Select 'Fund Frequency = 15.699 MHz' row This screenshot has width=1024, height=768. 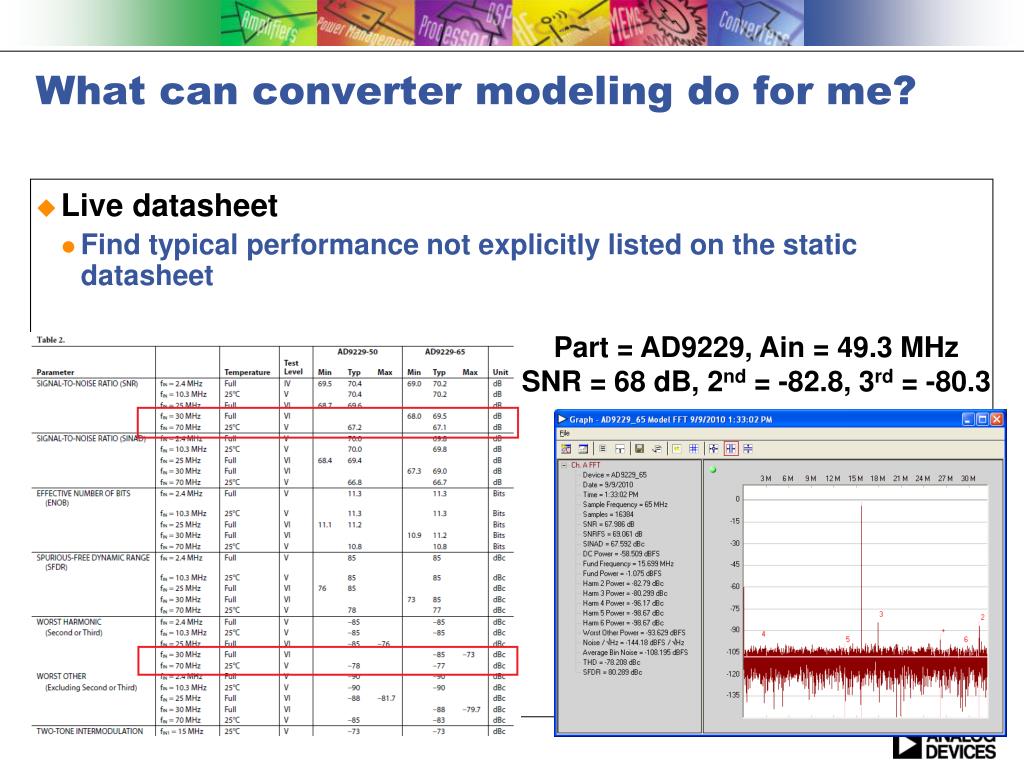coord(628,564)
